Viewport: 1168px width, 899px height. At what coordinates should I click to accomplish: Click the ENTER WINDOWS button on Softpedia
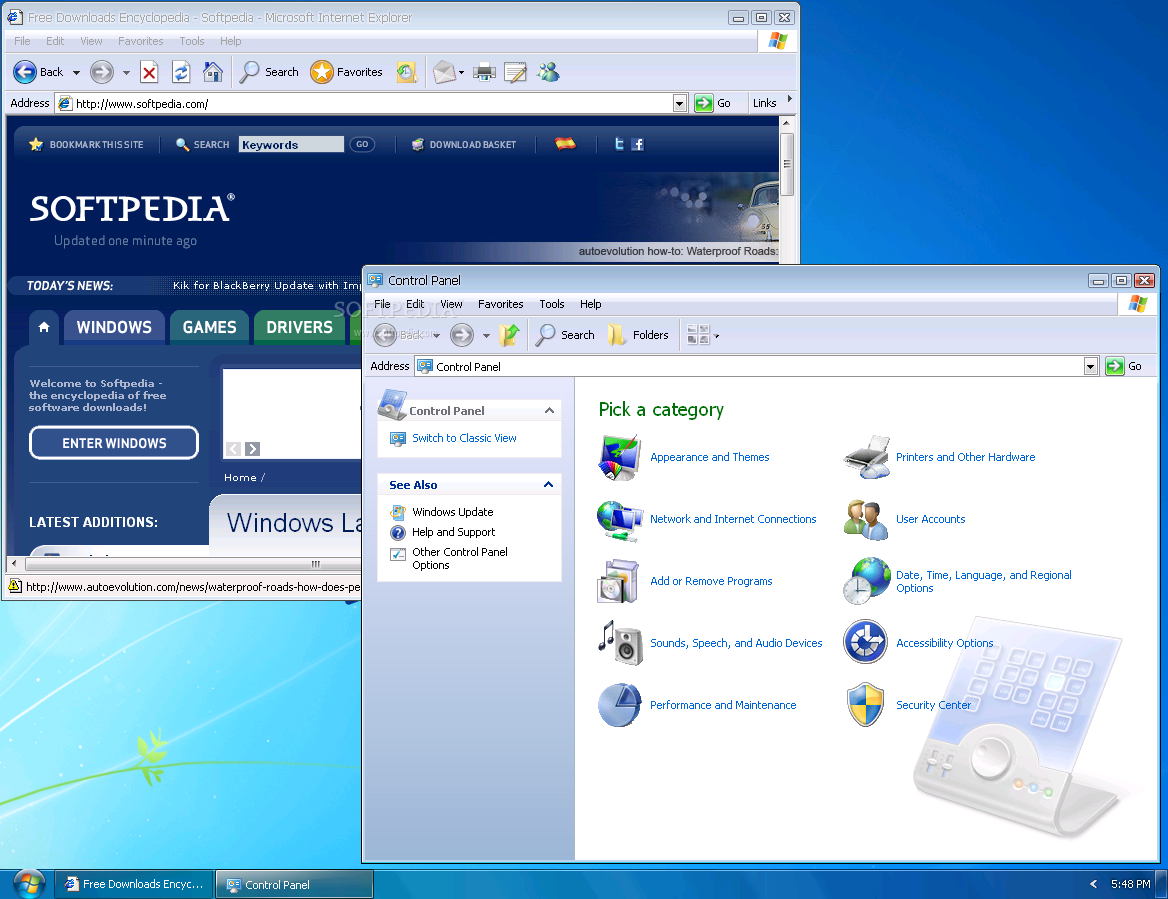pos(114,443)
